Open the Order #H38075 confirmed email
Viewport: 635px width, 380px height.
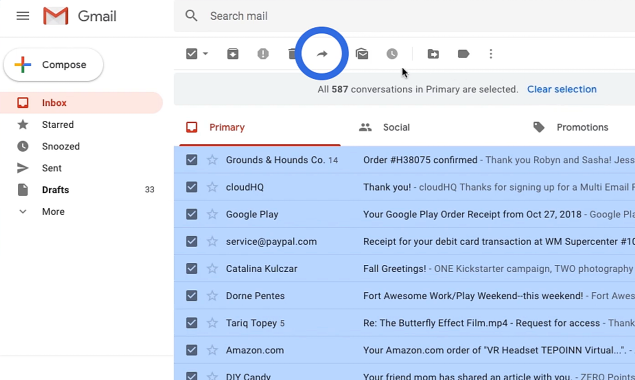(x=405, y=160)
